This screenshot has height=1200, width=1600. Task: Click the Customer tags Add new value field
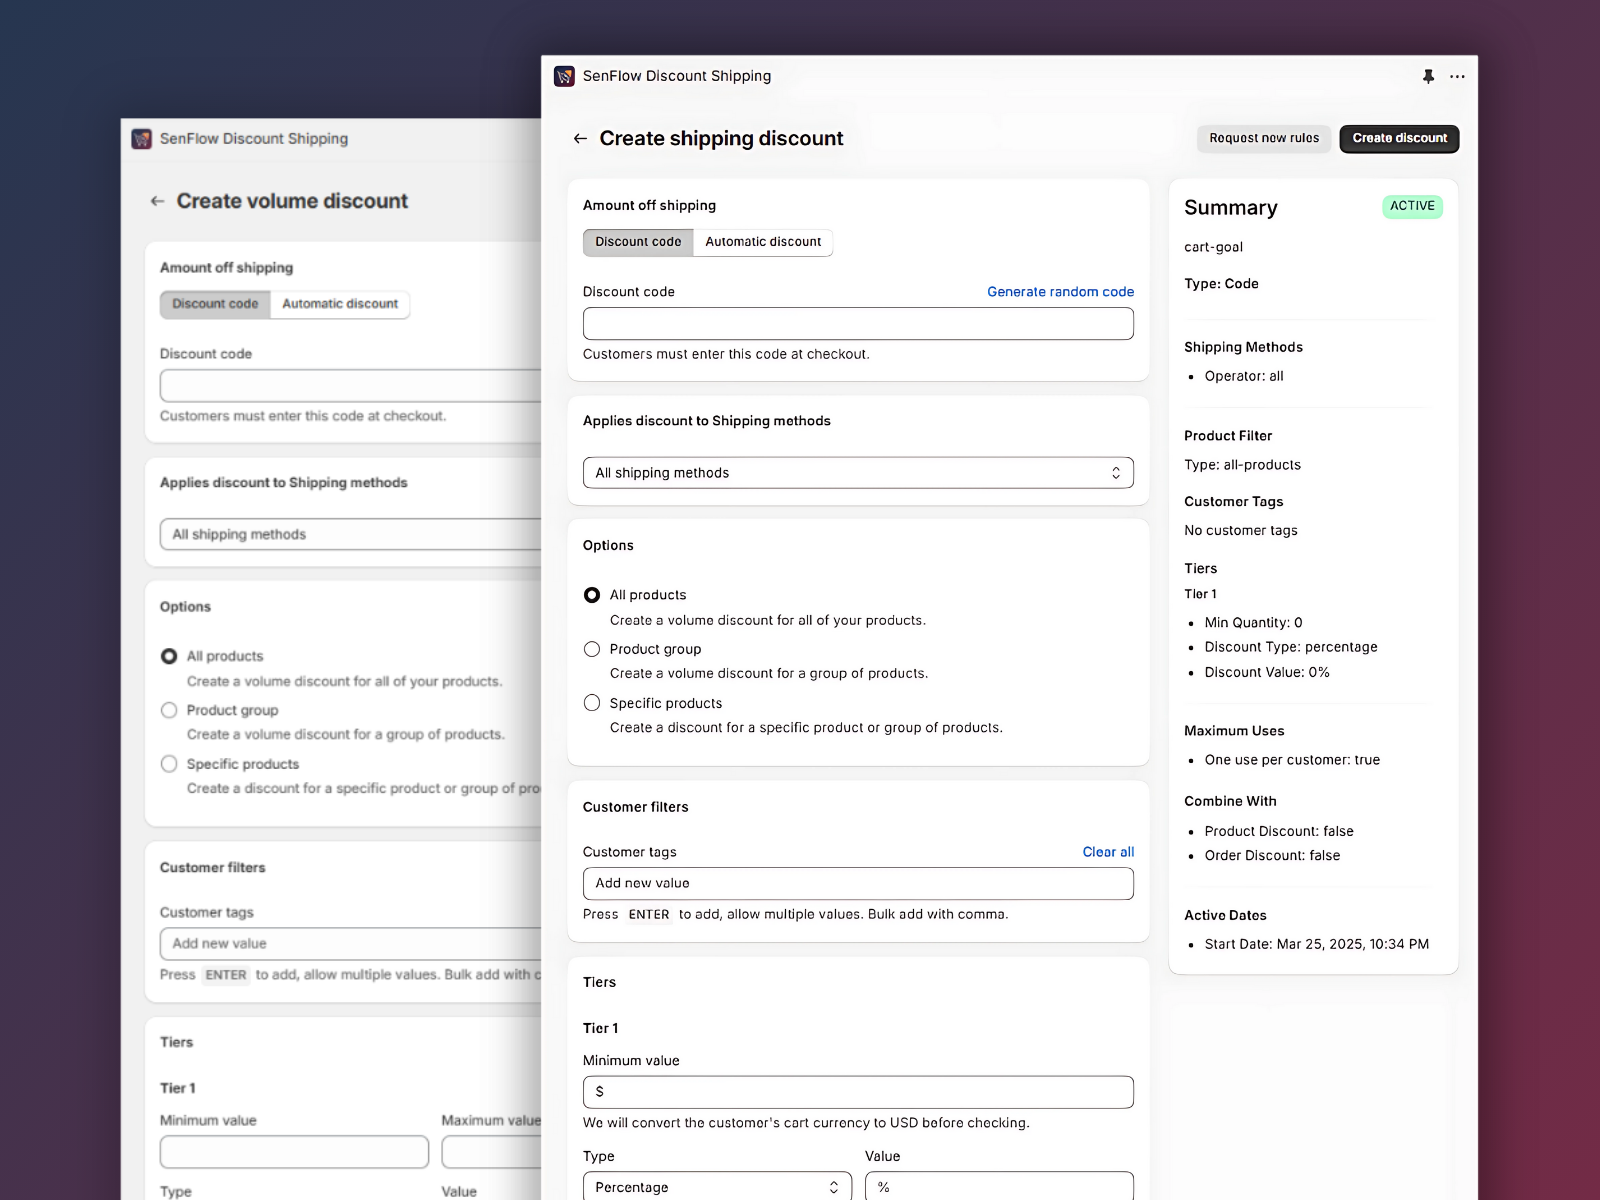click(x=858, y=883)
